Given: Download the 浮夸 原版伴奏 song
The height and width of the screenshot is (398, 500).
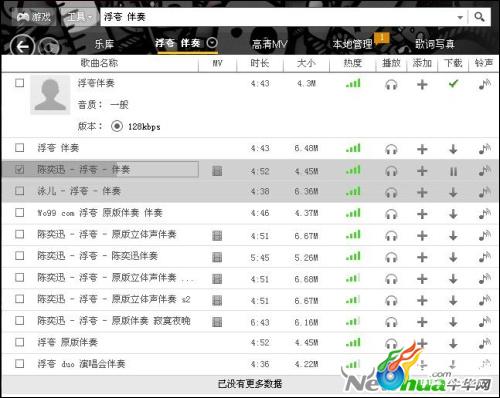Looking at the screenshot, I should [x=453, y=343].
